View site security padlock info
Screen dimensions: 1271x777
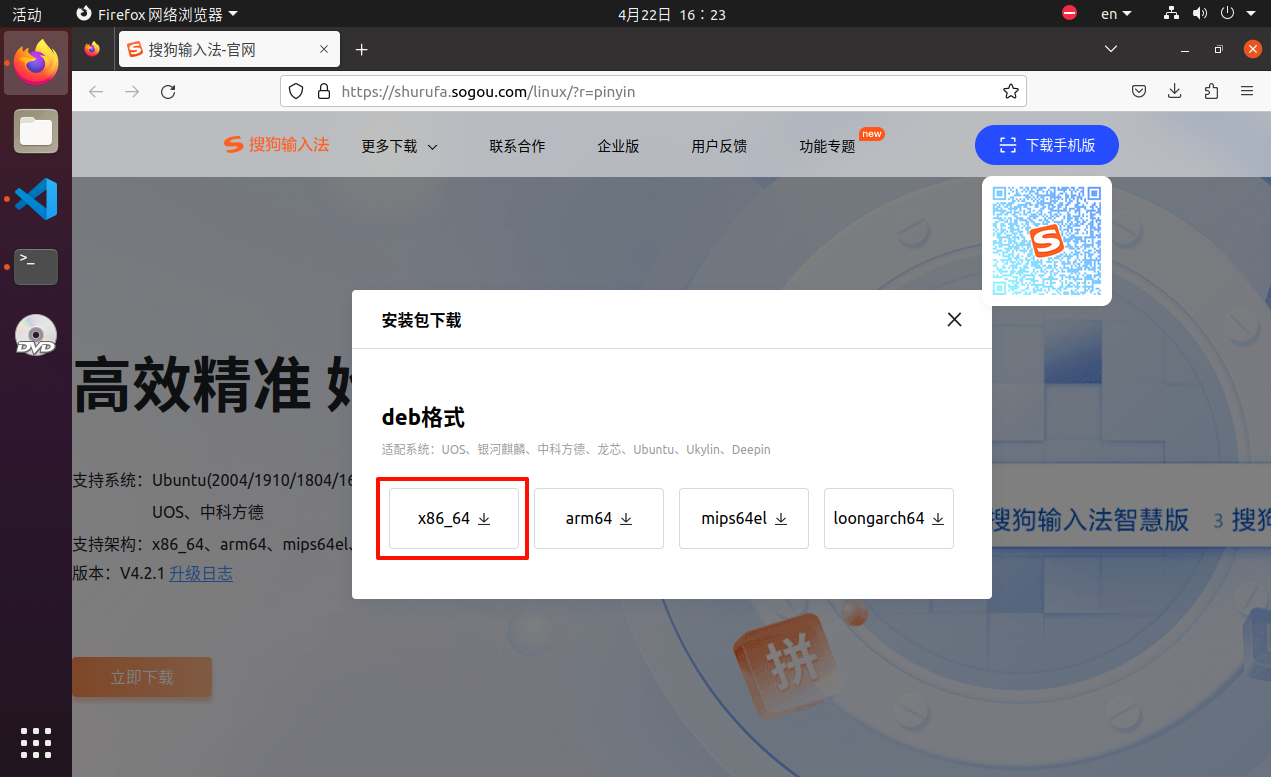point(323,92)
